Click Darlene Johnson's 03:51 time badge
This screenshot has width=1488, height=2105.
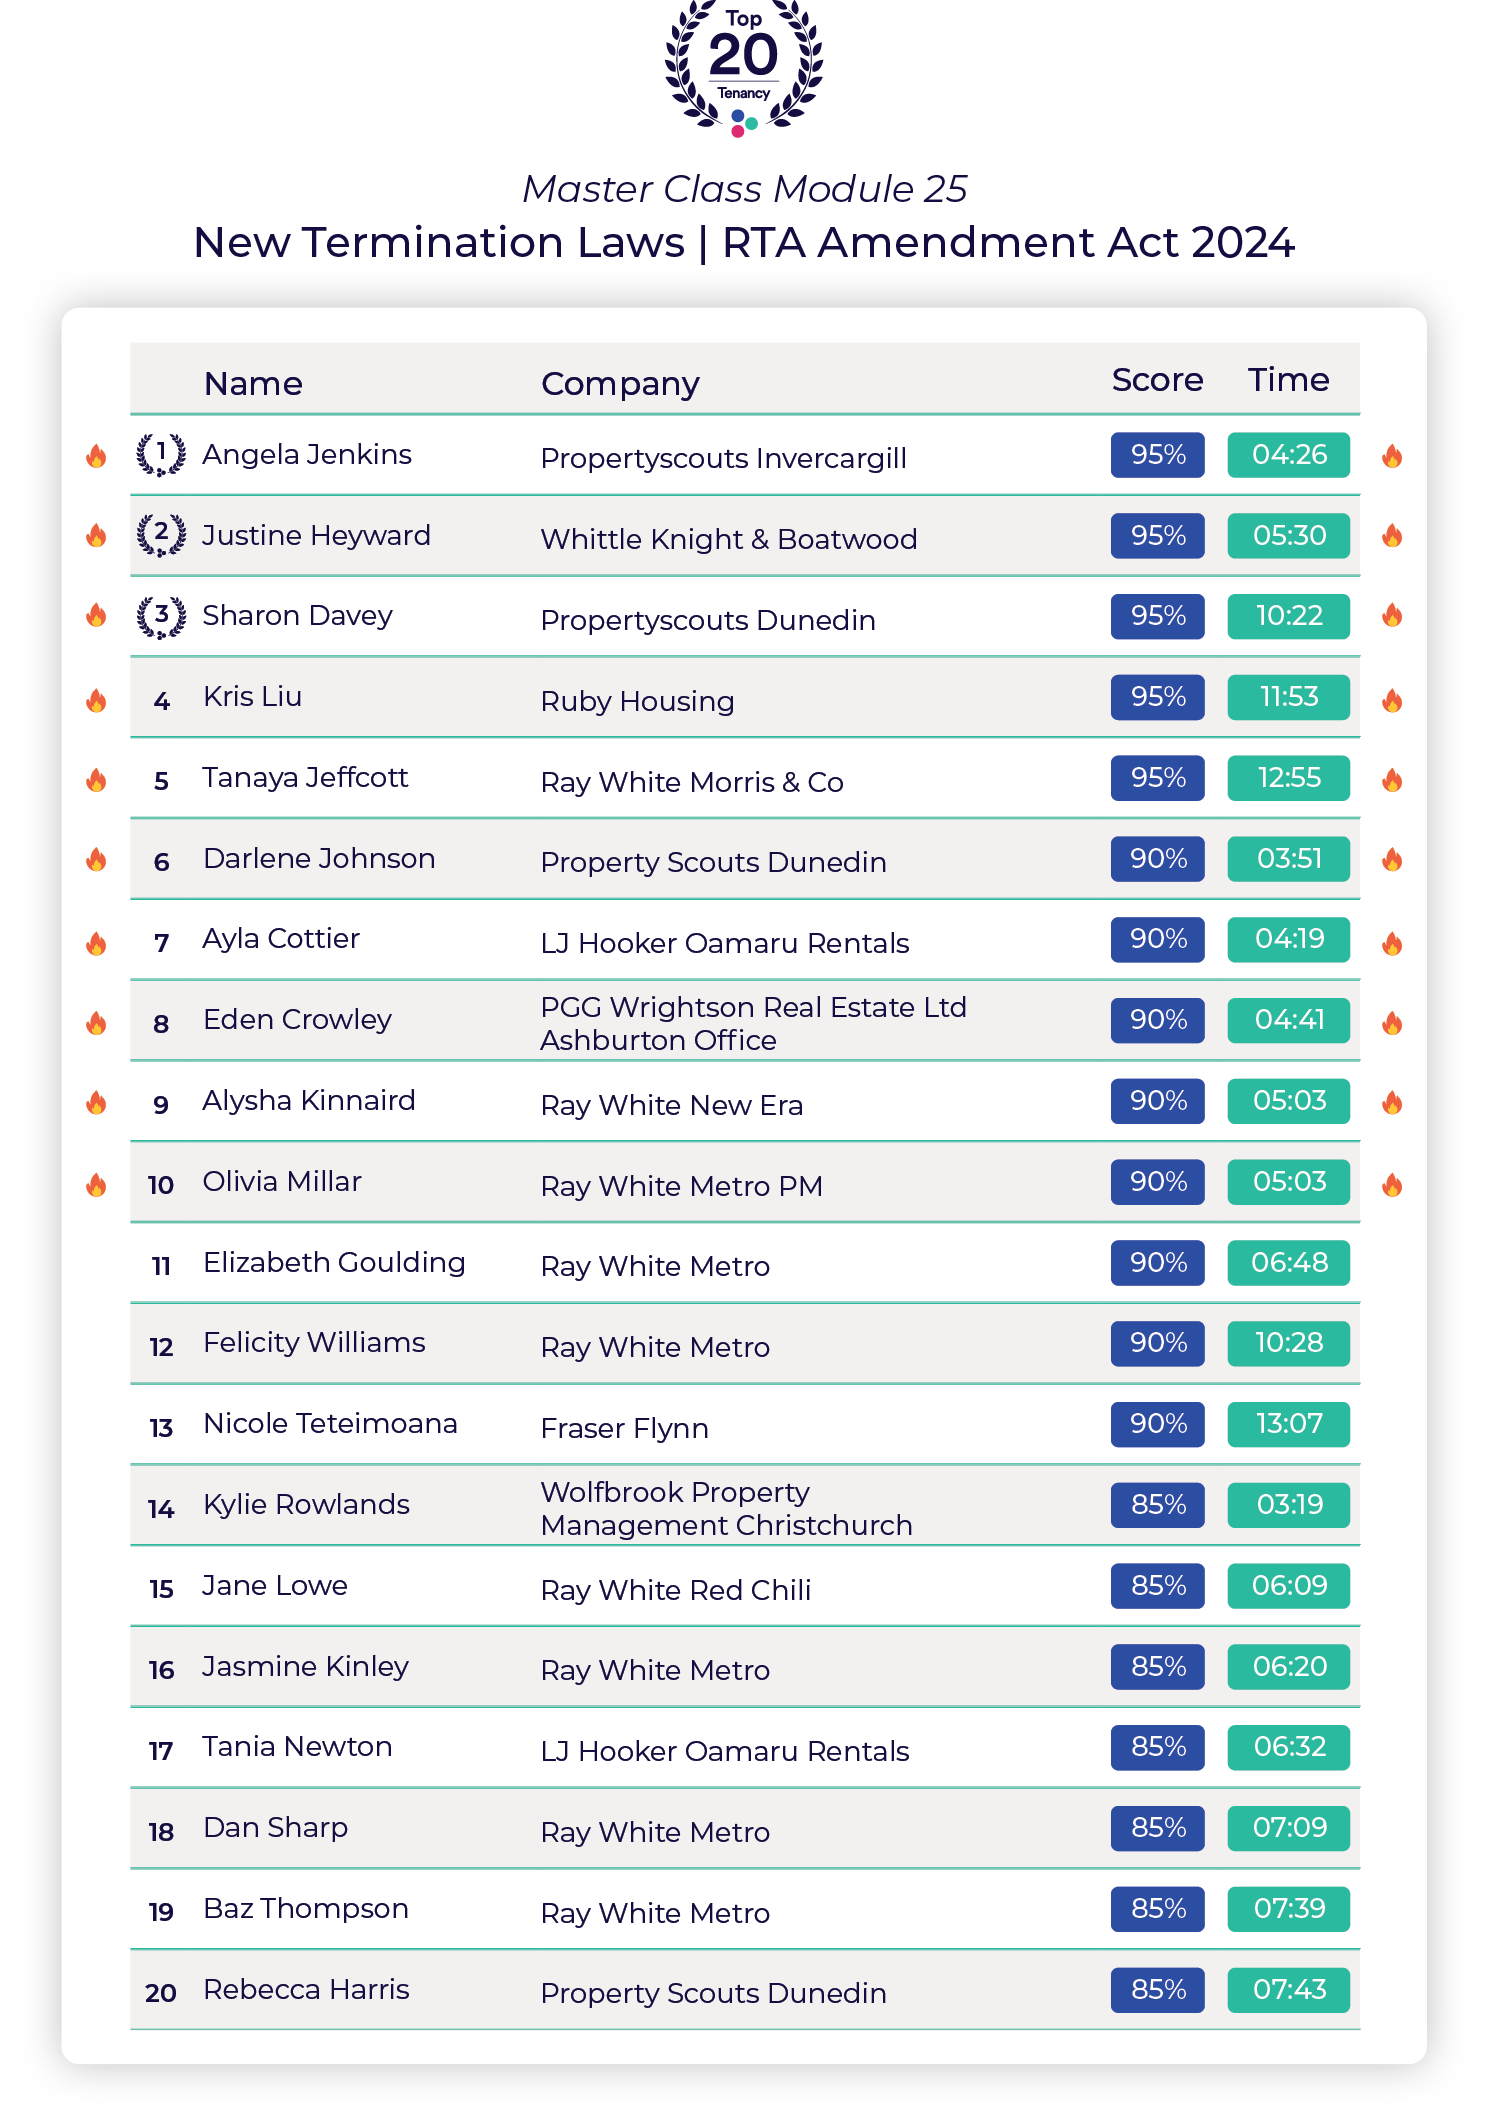point(1288,859)
